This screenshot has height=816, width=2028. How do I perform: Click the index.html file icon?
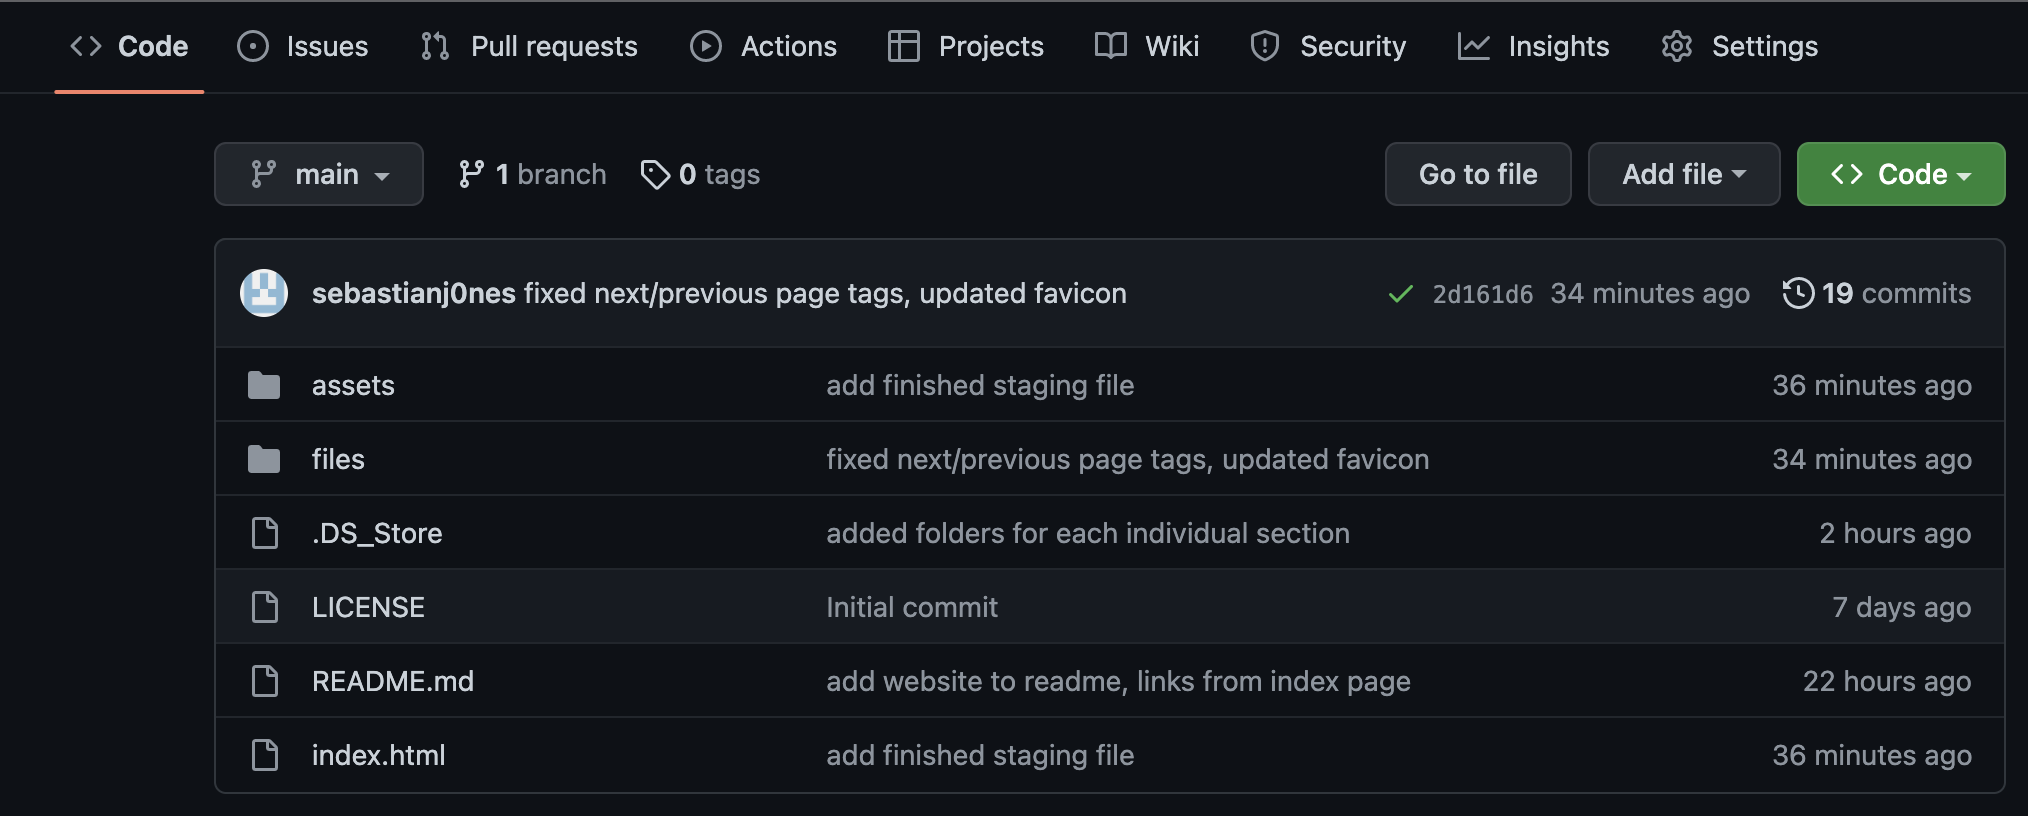265,755
